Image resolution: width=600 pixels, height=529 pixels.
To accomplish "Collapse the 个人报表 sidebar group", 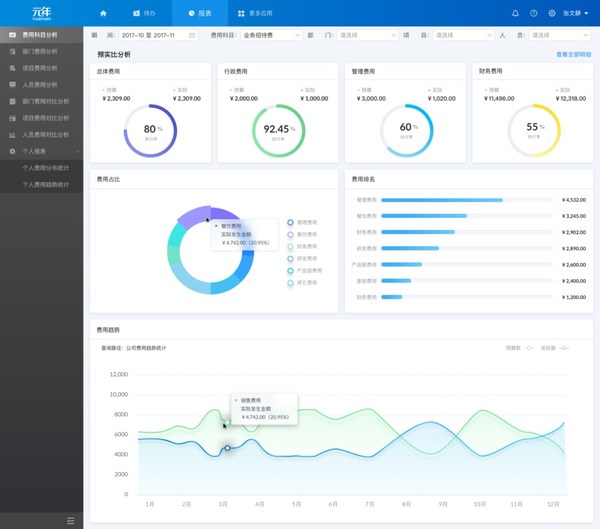I will [41, 150].
